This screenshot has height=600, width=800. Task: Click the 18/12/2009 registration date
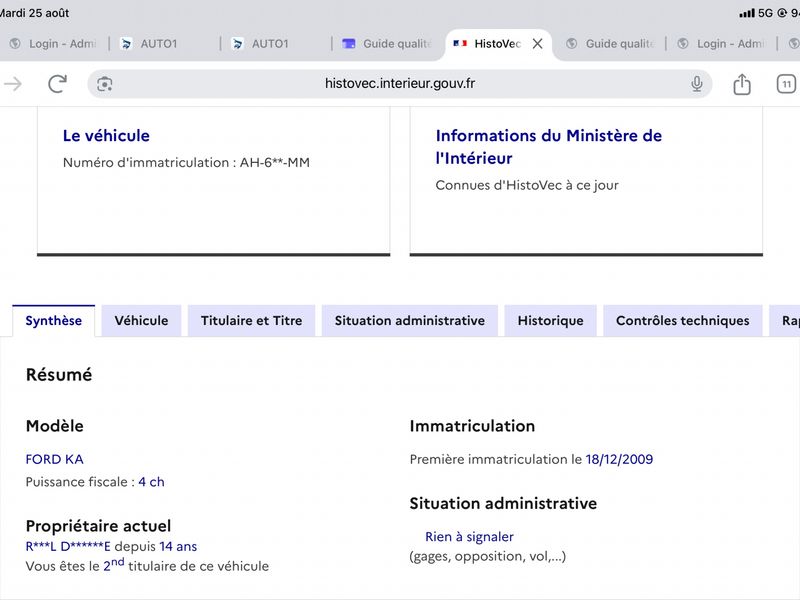pyautogui.click(x=619, y=459)
